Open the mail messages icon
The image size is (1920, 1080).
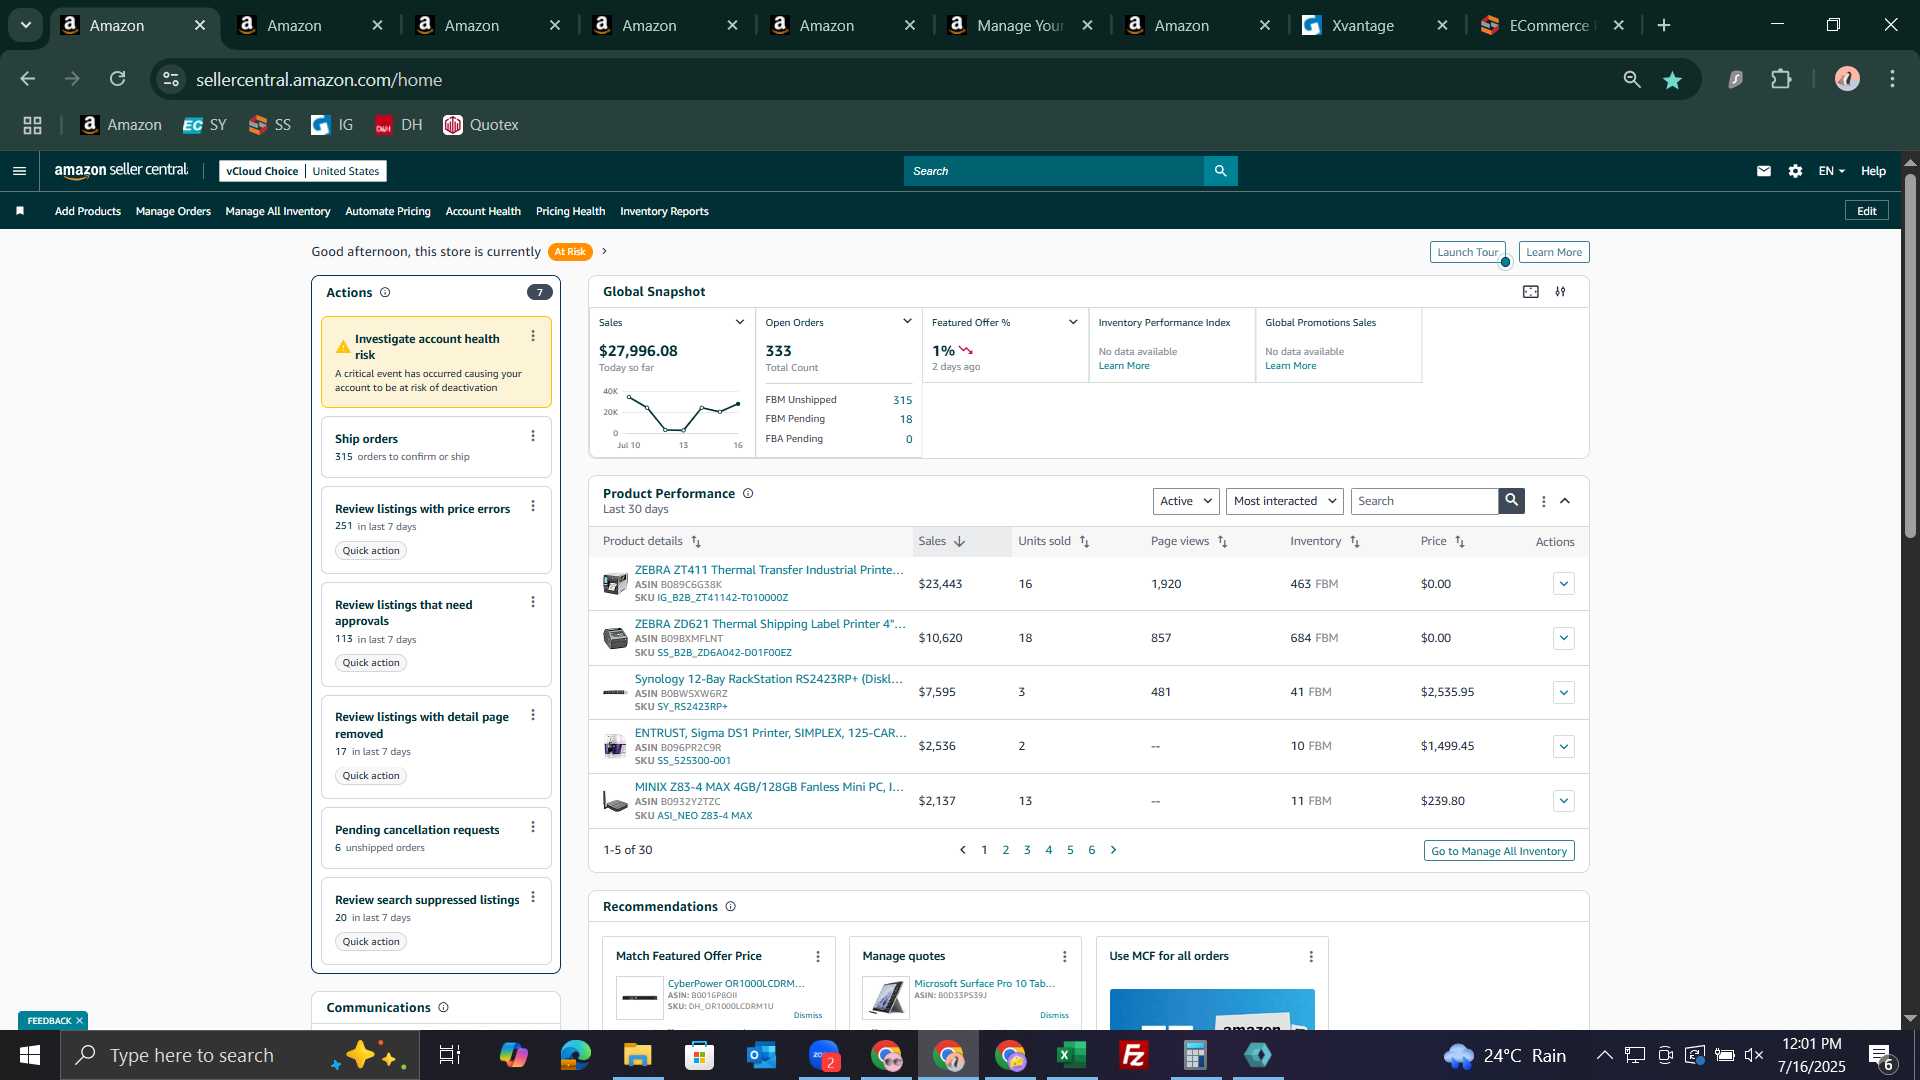pyautogui.click(x=1764, y=171)
